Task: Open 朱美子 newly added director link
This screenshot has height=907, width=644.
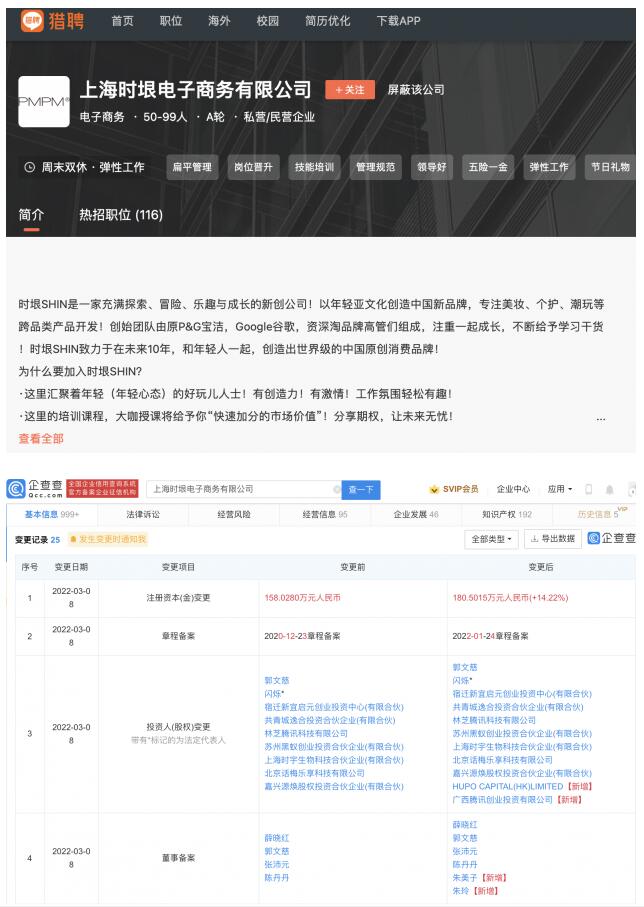Action: [465, 878]
